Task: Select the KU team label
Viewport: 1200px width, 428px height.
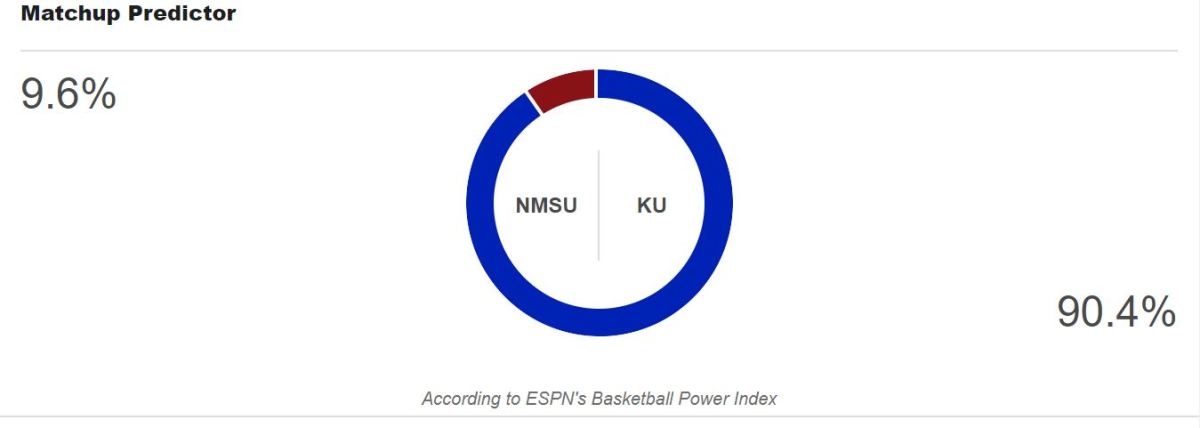Action: click(652, 207)
